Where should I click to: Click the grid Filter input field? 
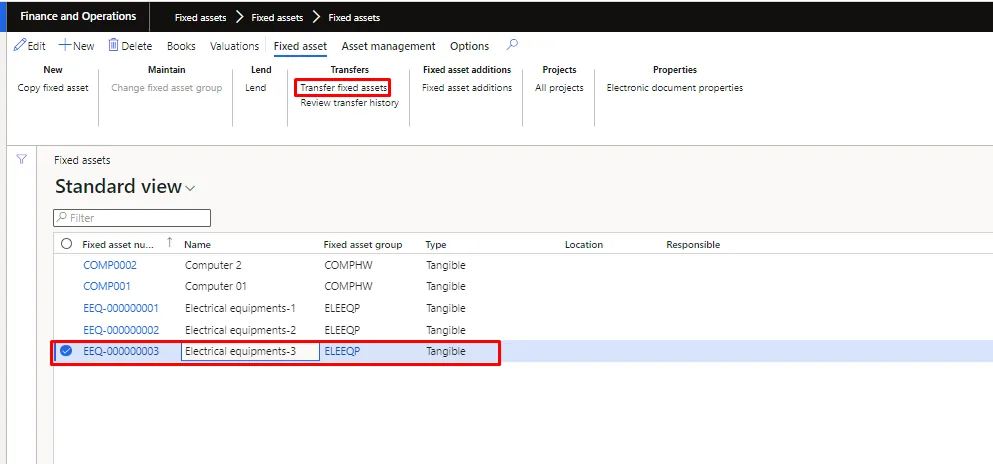click(x=132, y=218)
